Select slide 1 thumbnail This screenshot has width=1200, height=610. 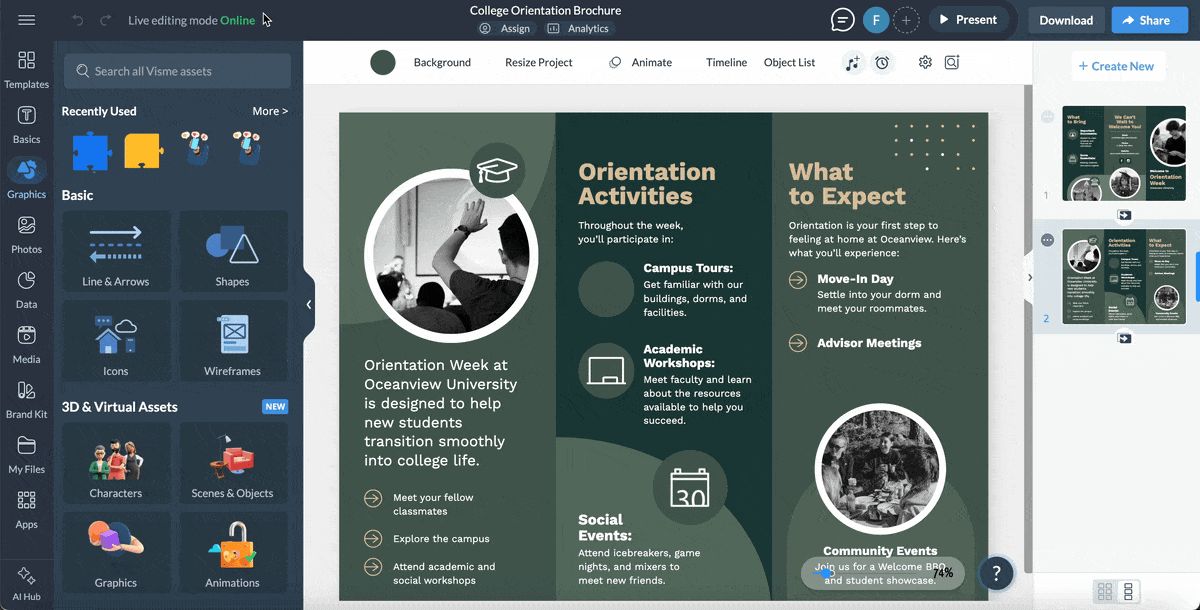tap(1124, 155)
